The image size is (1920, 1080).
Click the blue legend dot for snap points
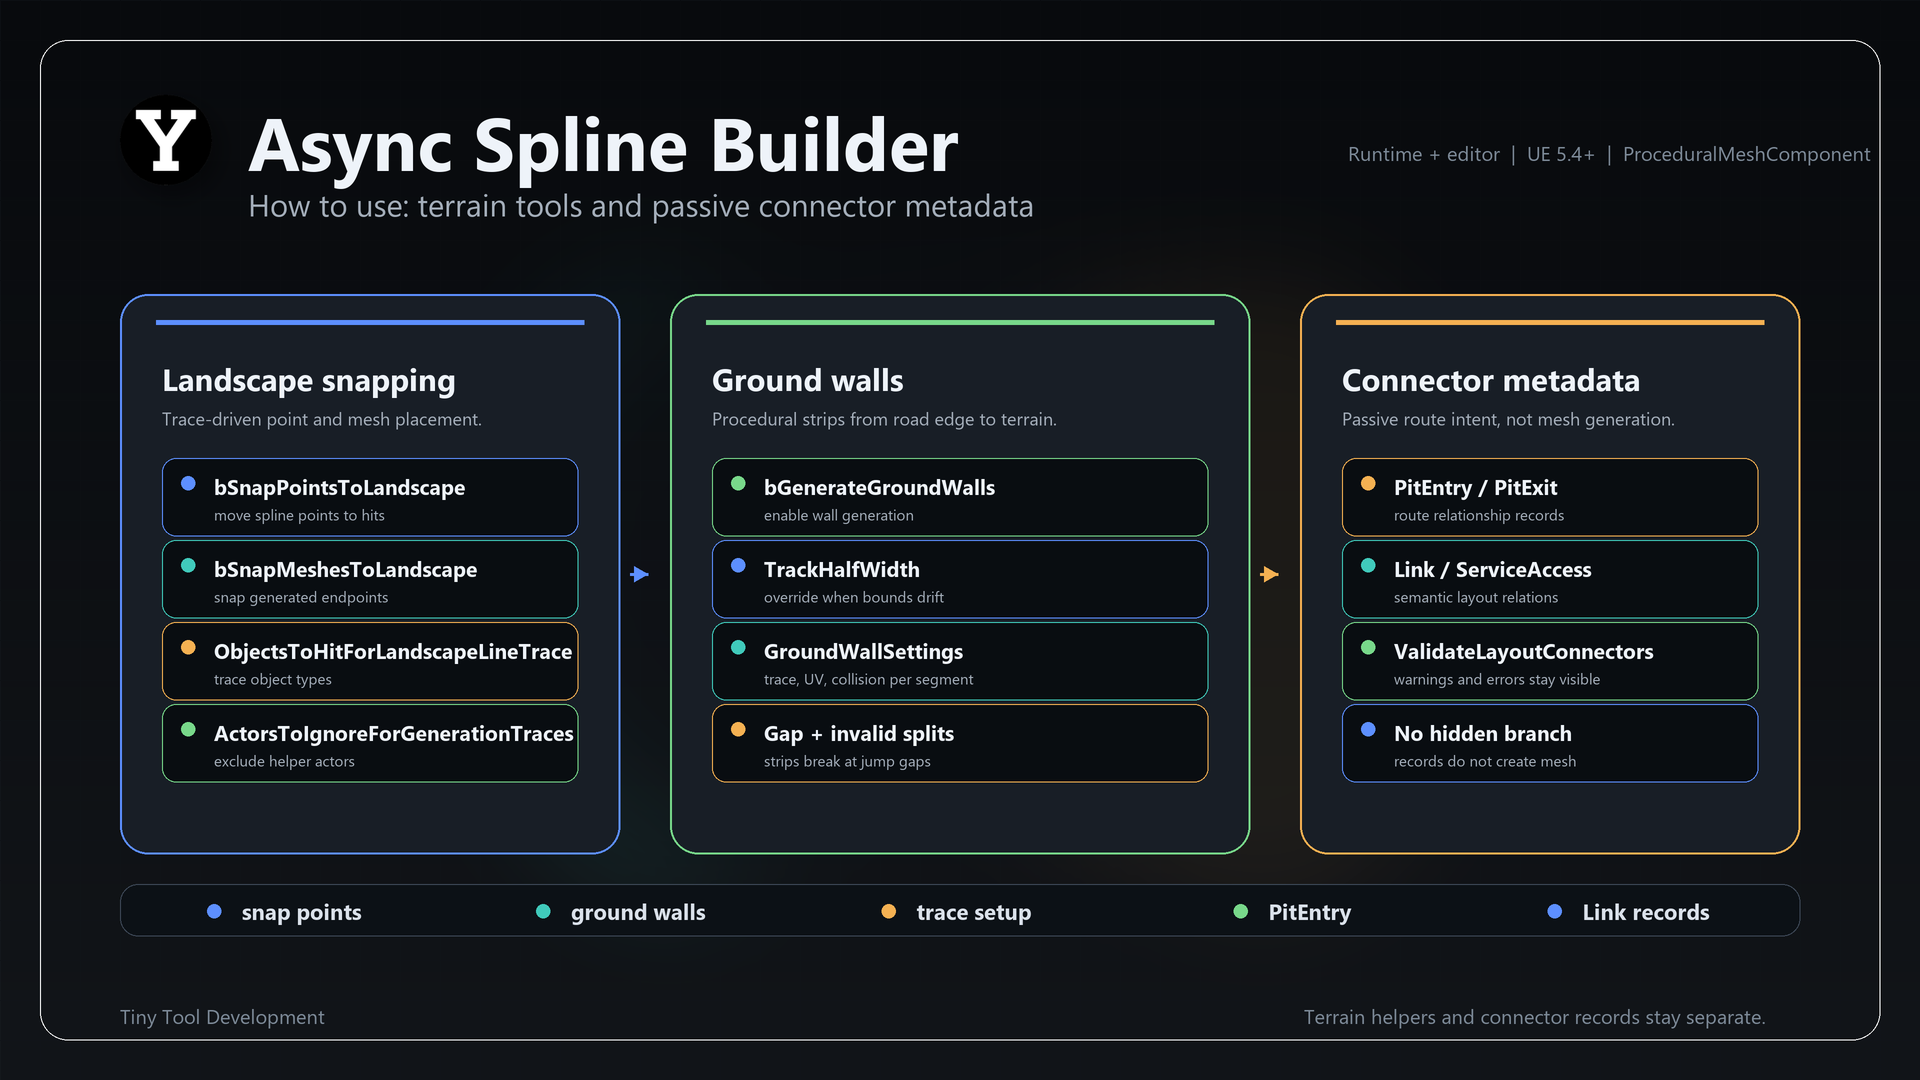(x=214, y=911)
